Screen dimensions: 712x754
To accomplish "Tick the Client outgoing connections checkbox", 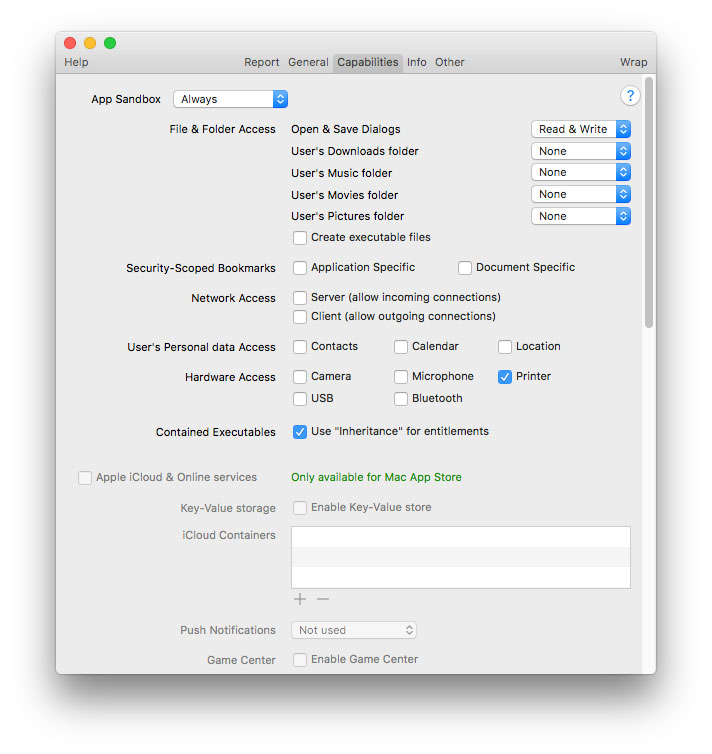I will pyautogui.click(x=300, y=317).
